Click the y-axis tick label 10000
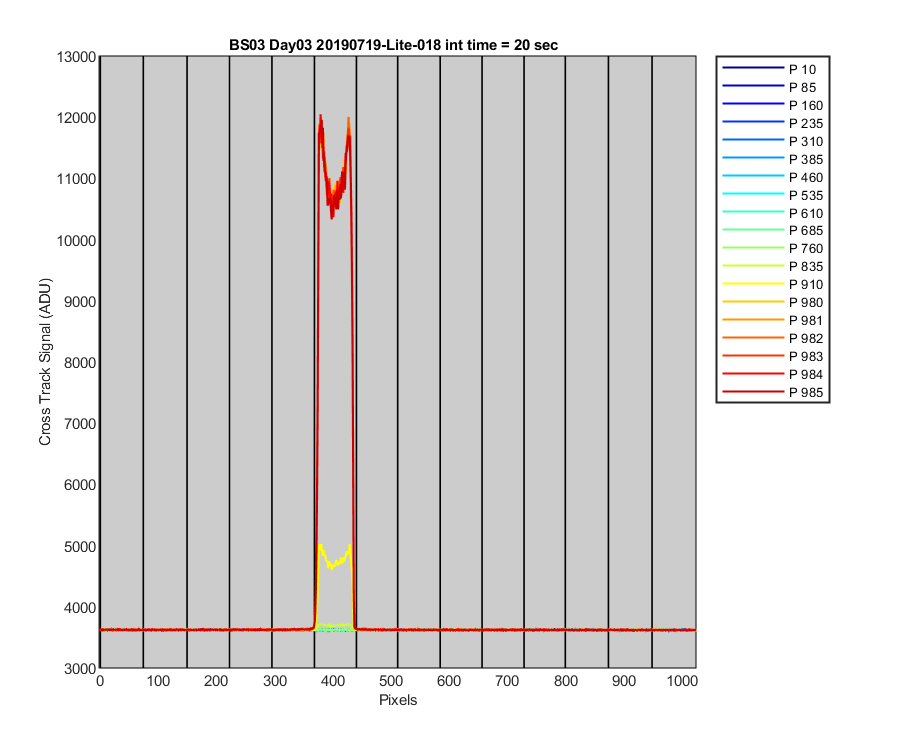This screenshot has height=750, width=900. (x=76, y=240)
